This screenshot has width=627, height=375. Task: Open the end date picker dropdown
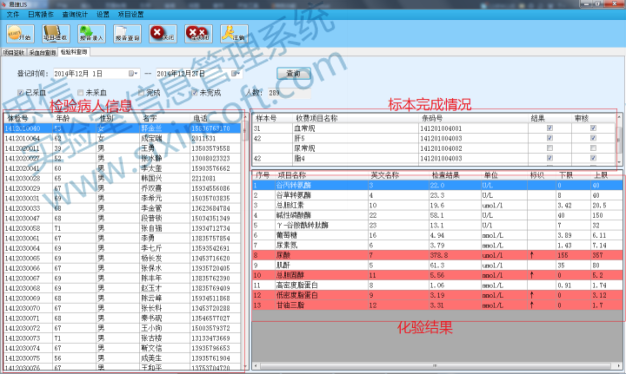pos(236,74)
